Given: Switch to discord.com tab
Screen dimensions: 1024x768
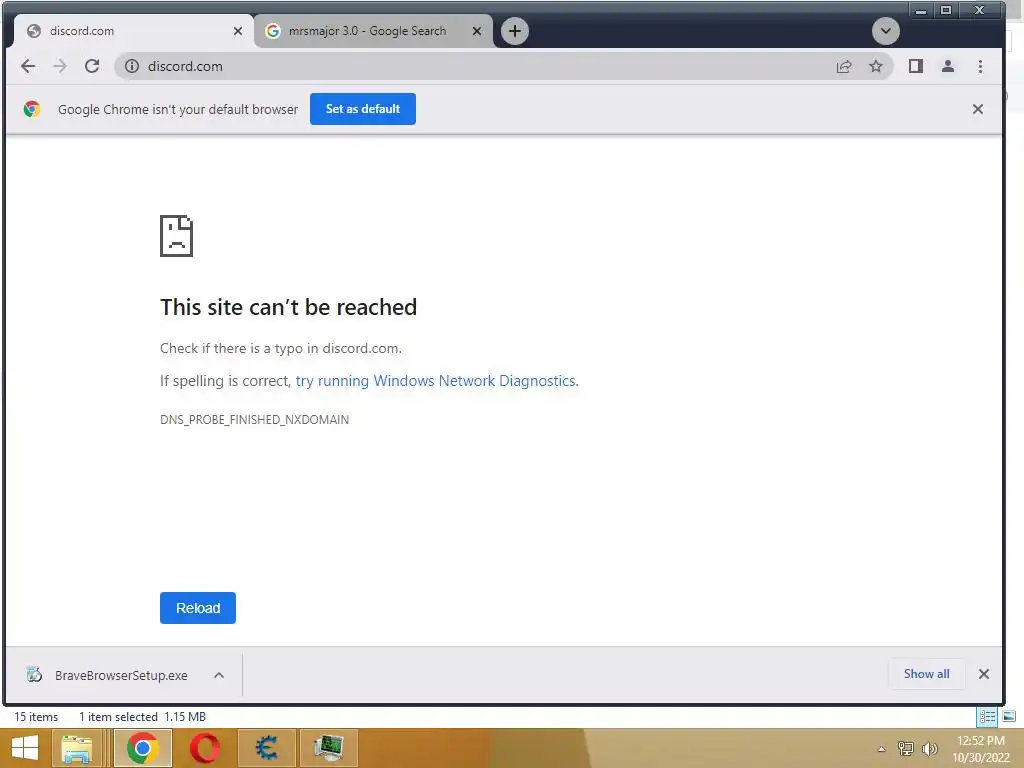Looking at the screenshot, I should [132, 31].
